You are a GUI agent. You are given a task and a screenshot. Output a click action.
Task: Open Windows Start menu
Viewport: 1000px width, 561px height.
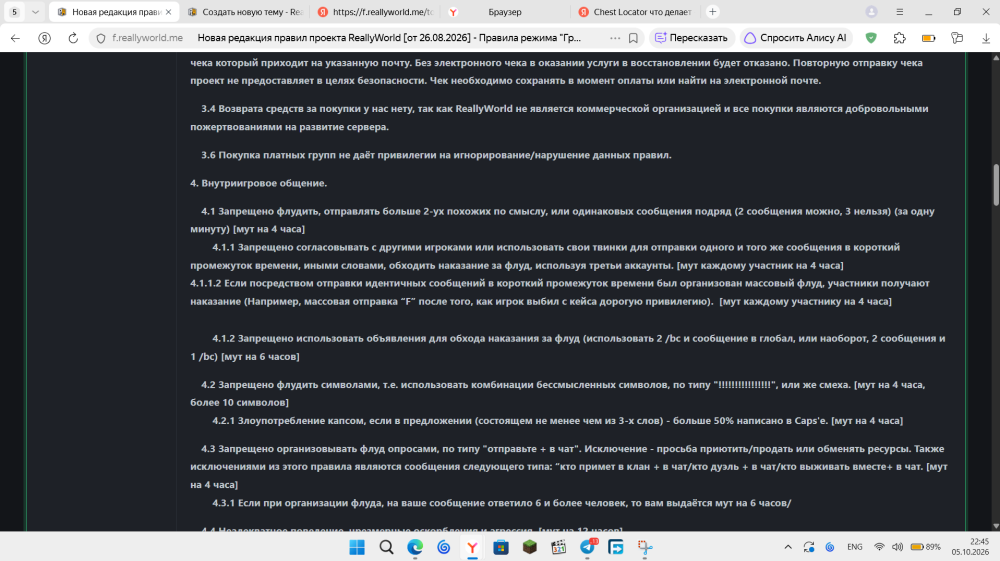click(x=357, y=547)
